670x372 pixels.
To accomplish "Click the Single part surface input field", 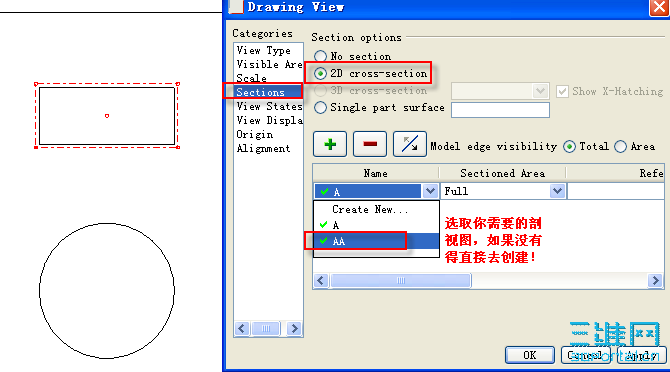I will point(500,110).
